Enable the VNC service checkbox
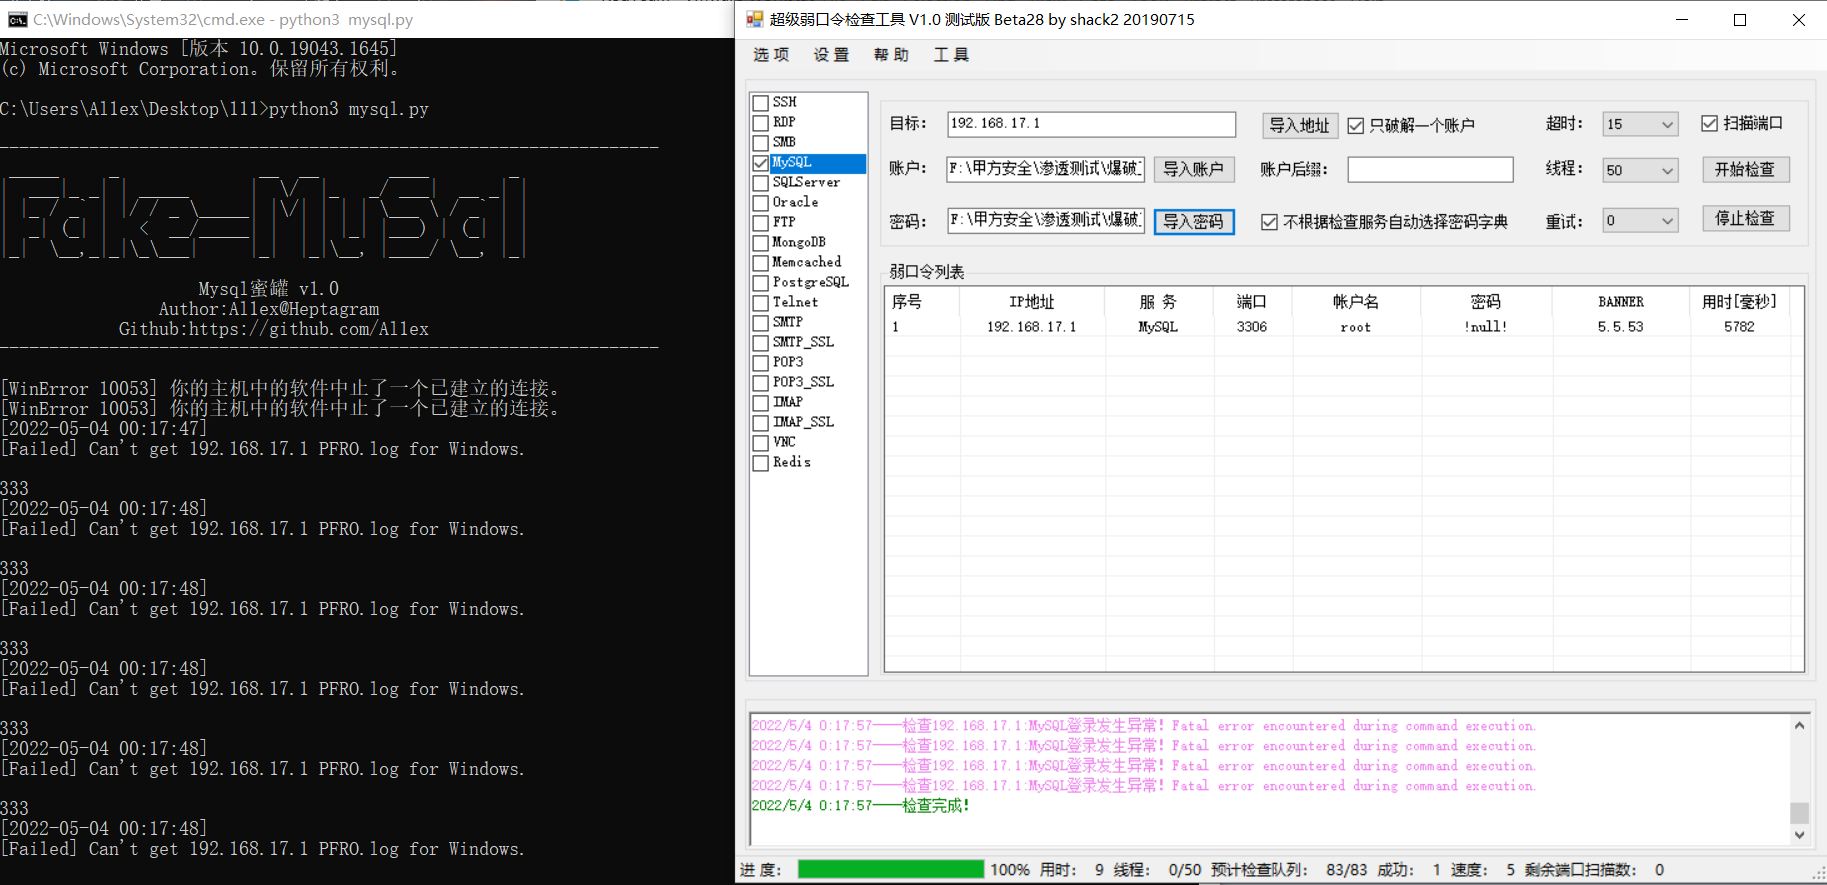Image resolution: width=1827 pixels, height=885 pixels. coord(761,443)
